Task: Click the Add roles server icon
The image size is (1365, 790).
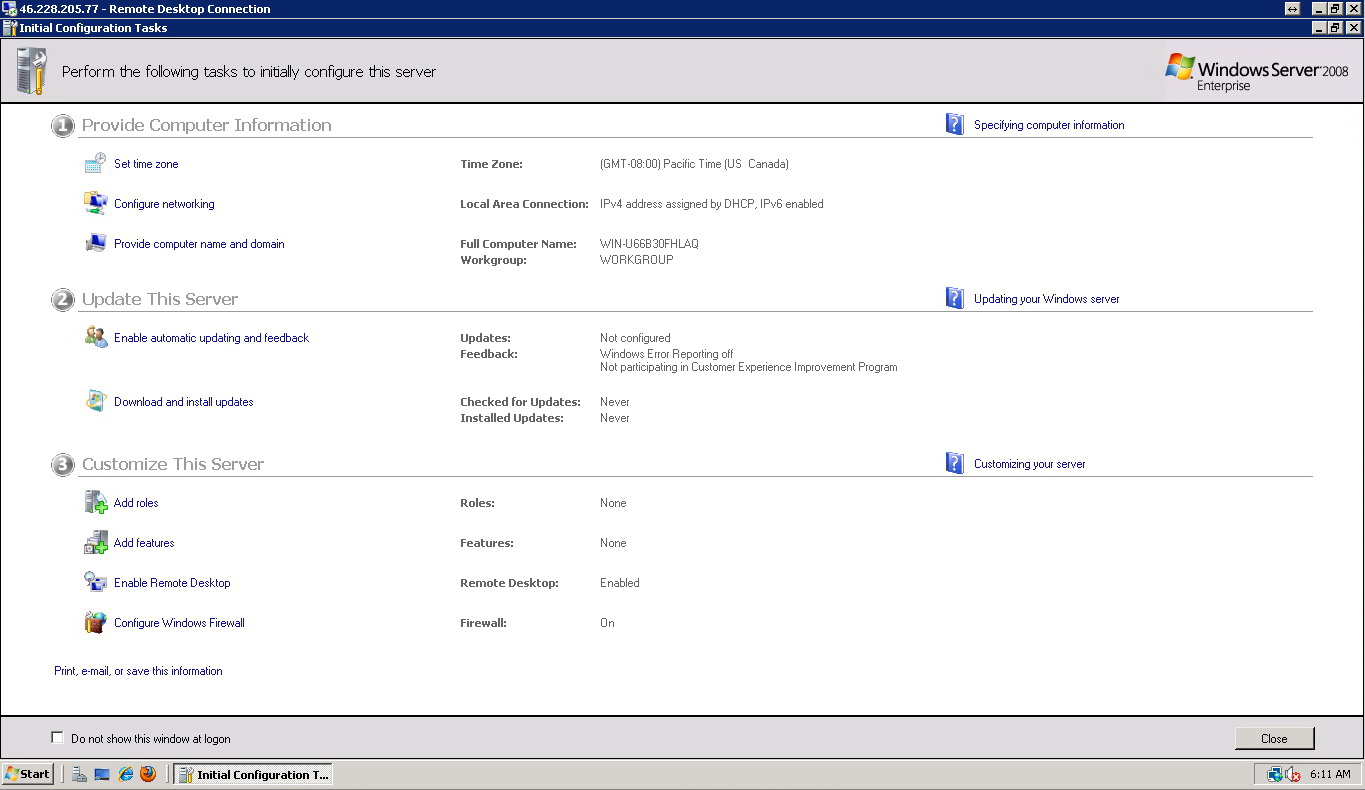Action: pyautogui.click(x=96, y=502)
